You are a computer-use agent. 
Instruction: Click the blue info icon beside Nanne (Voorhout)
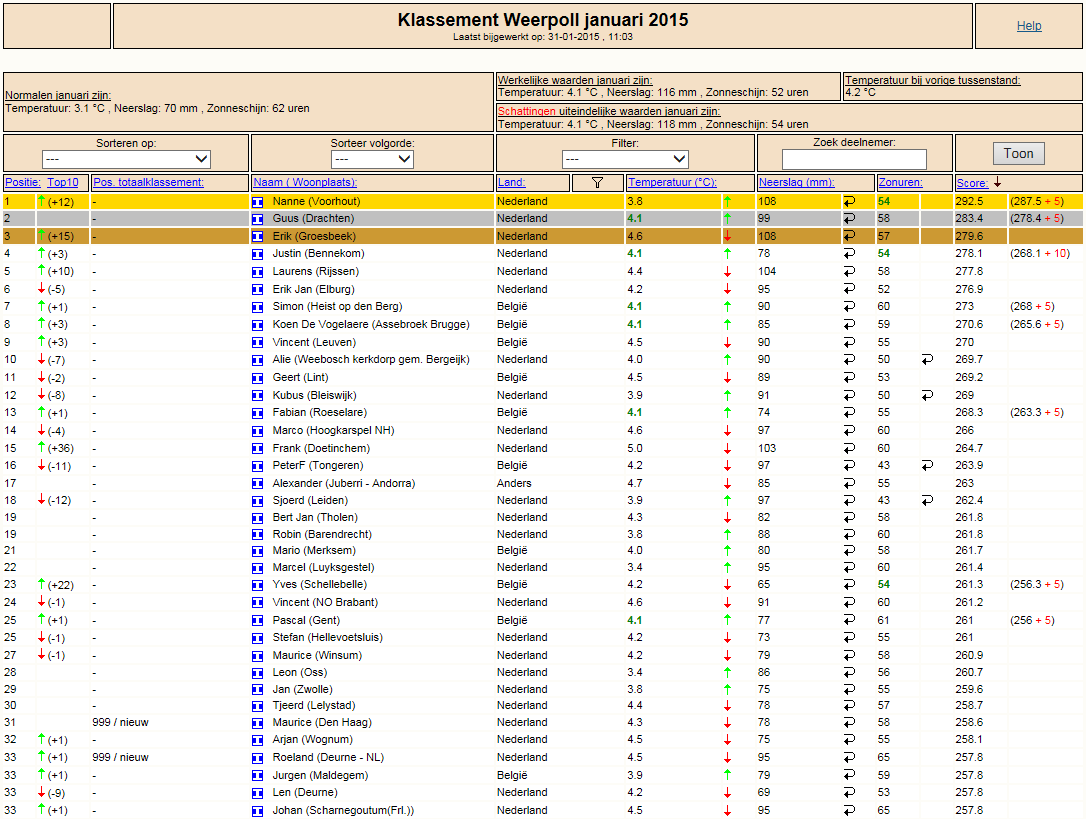click(x=258, y=202)
